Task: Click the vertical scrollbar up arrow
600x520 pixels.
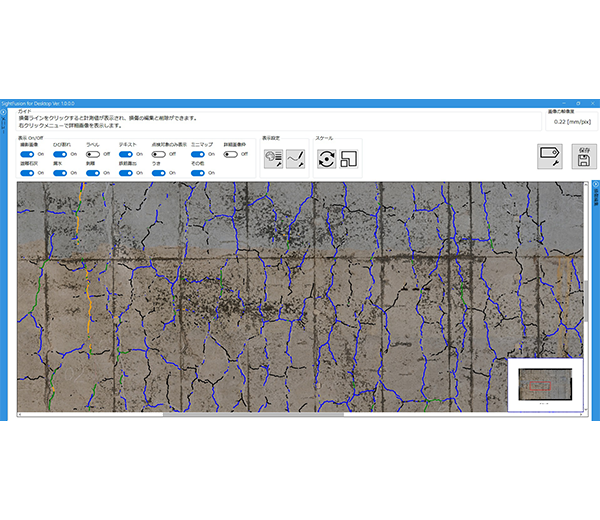Action: point(586,184)
